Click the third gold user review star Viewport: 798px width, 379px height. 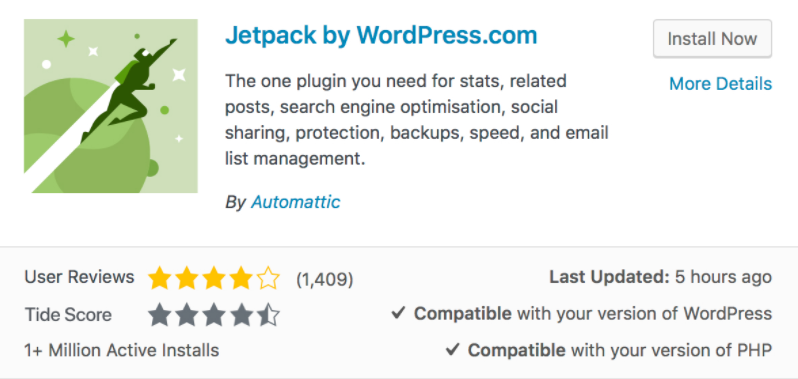point(214,278)
